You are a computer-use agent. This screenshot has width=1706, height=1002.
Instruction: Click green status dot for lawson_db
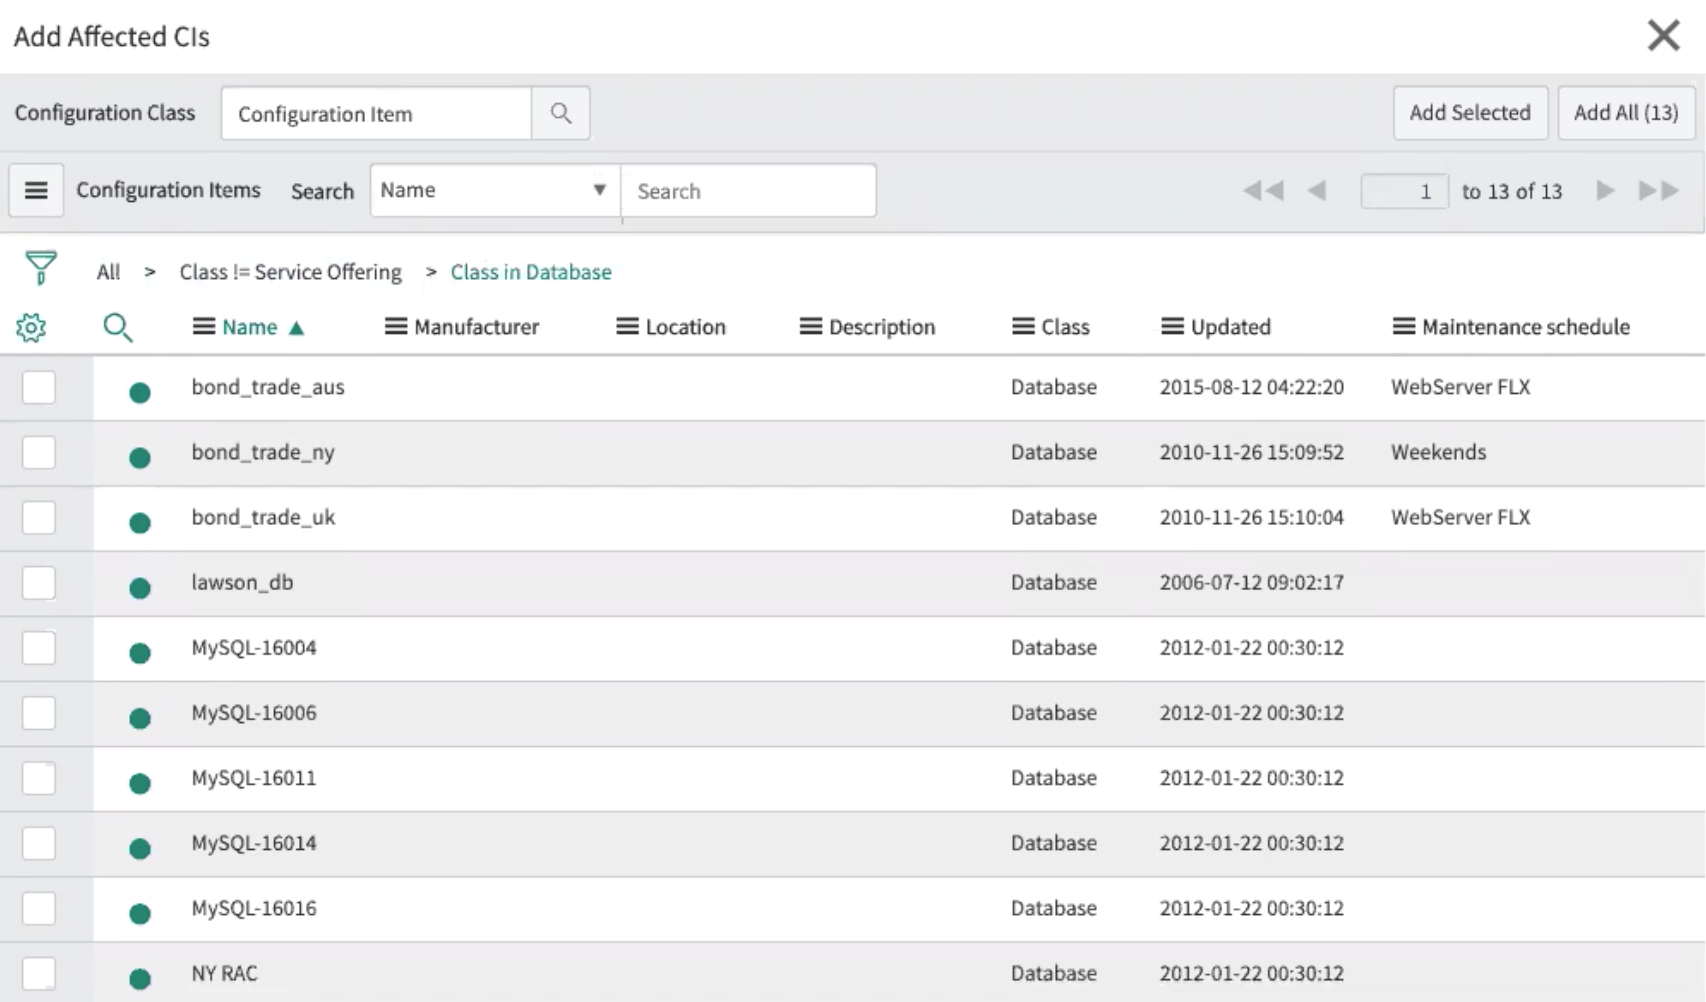[140, 587]
